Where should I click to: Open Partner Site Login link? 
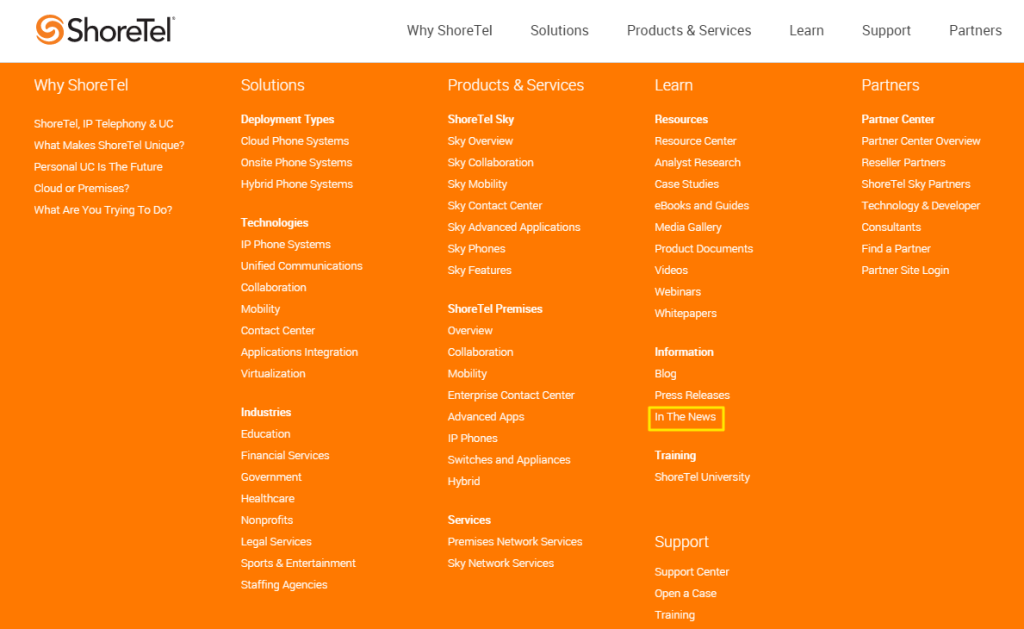point(905,270)
